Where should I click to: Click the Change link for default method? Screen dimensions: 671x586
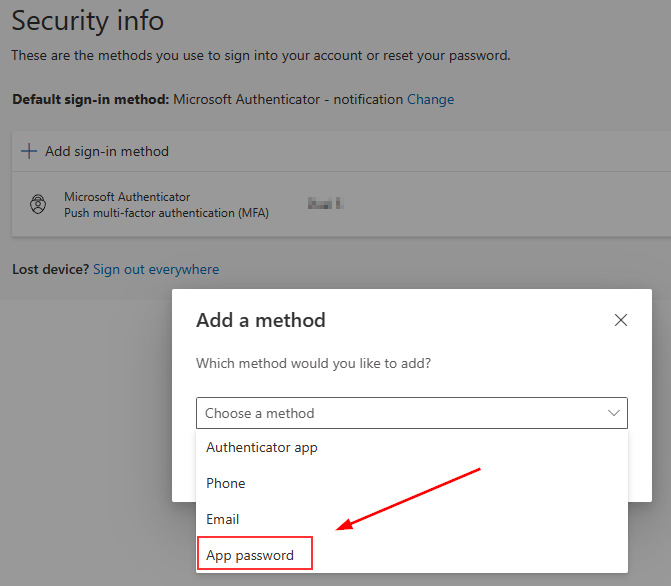[430, 99]
